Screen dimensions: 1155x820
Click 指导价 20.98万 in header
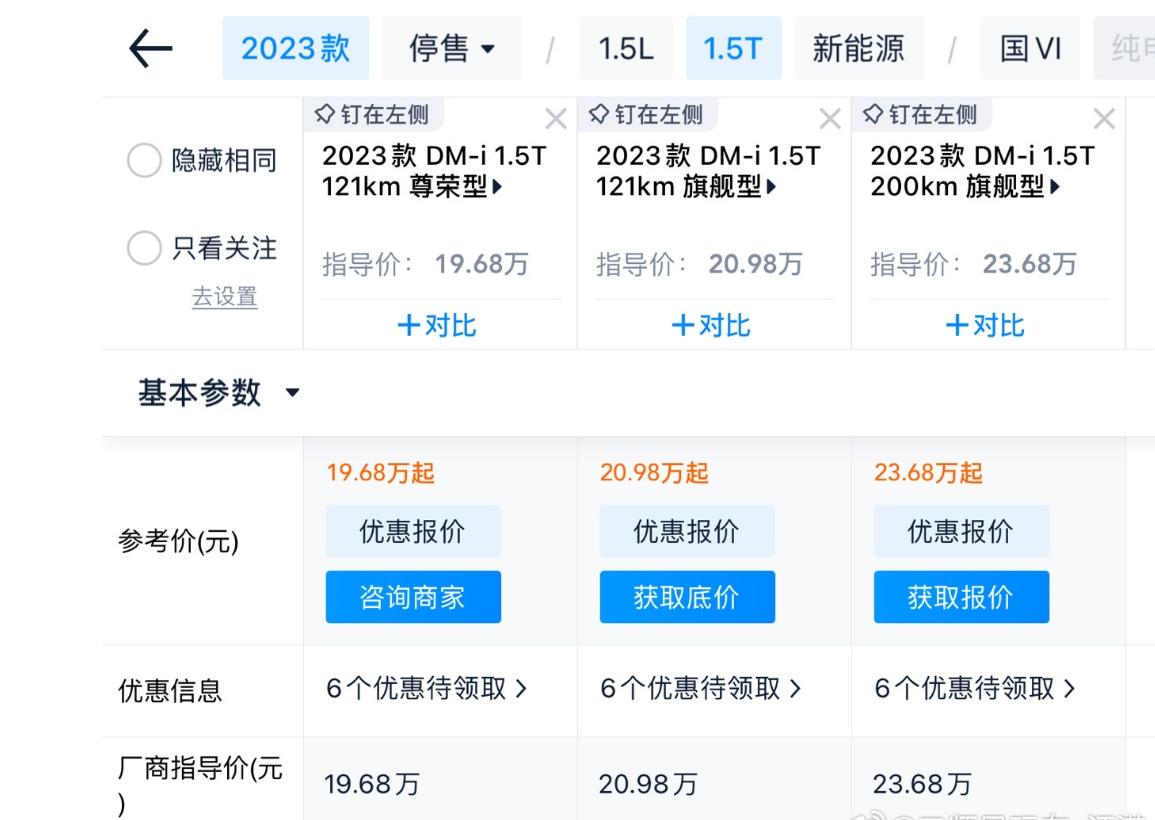pos(699,264)
